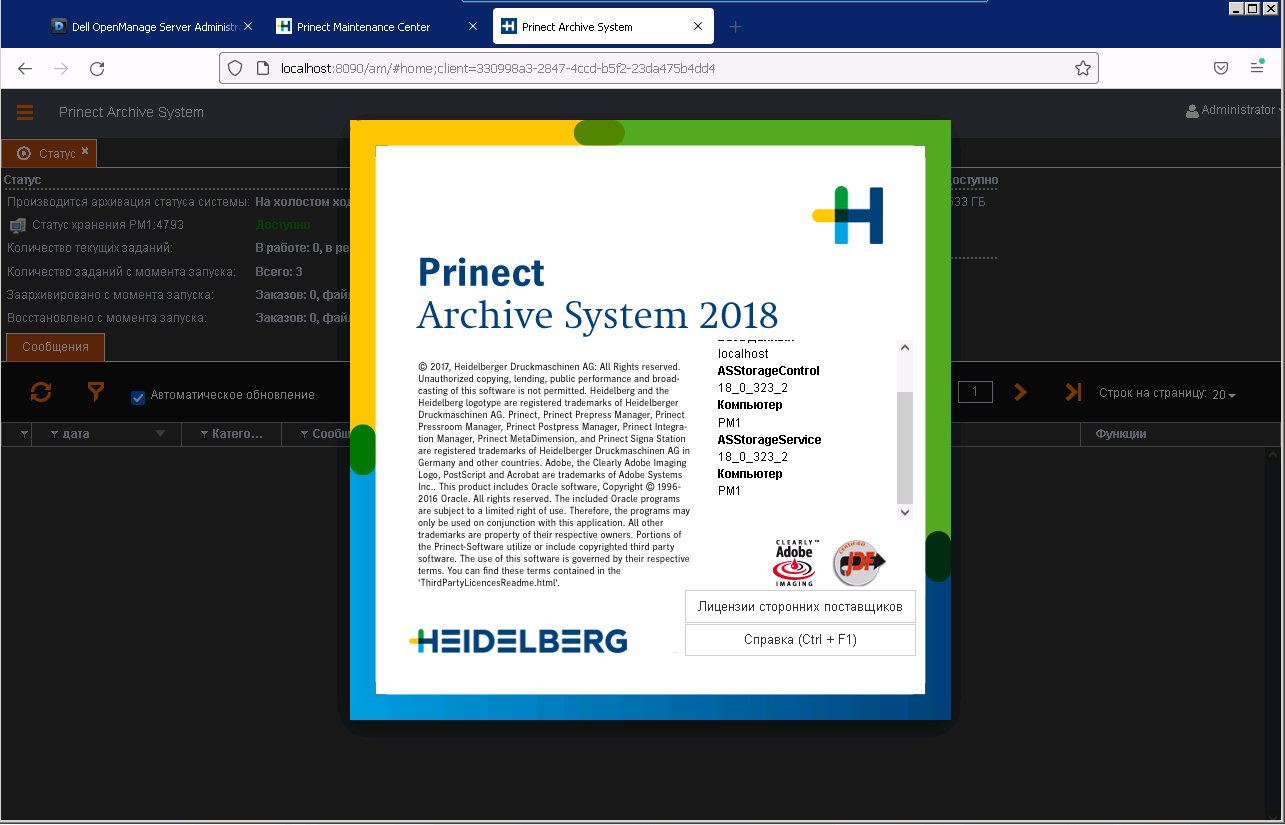Viewport: 1285px width, 825px height.
Task: Open a new browser tab with plus
Action: click(735, 27)
